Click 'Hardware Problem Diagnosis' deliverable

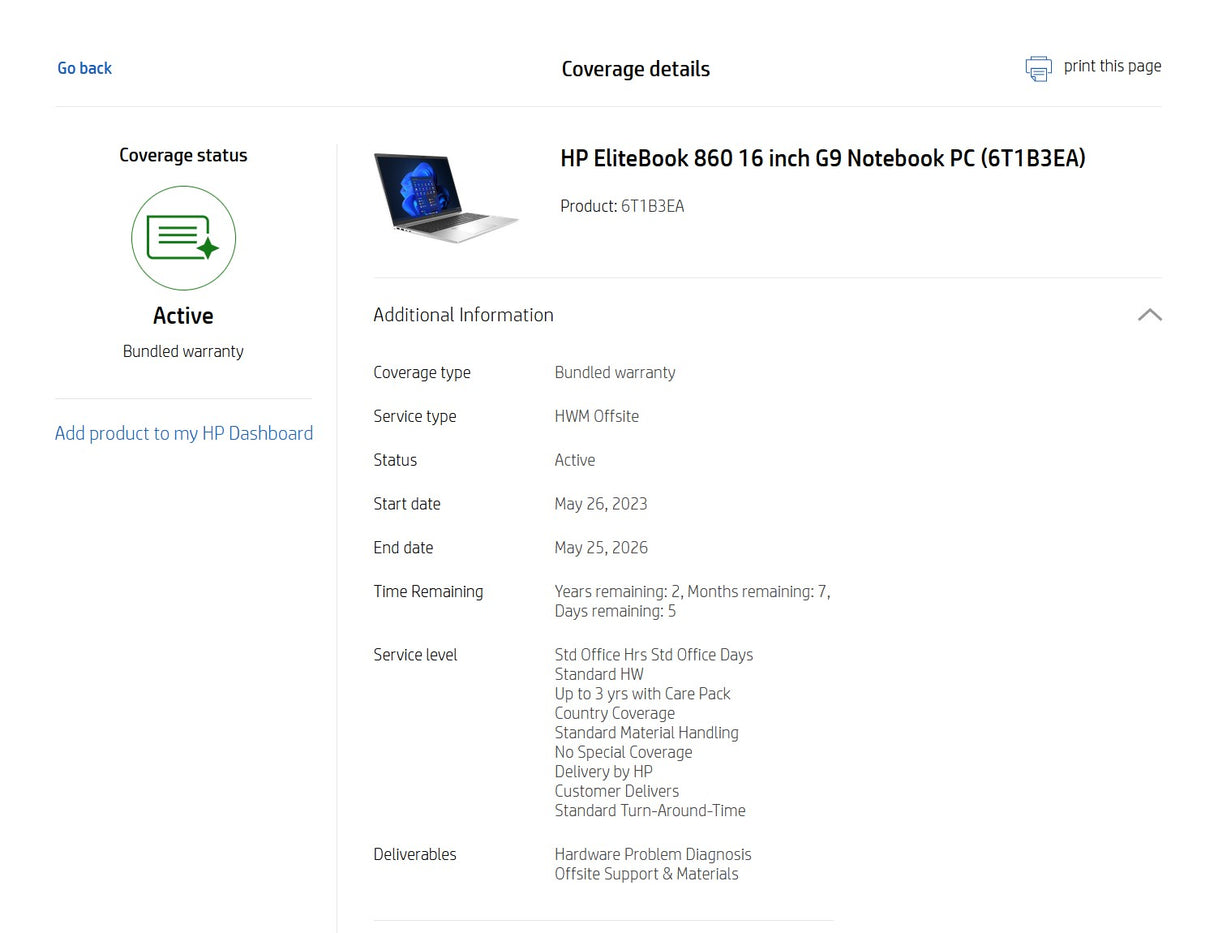(653, 855)
